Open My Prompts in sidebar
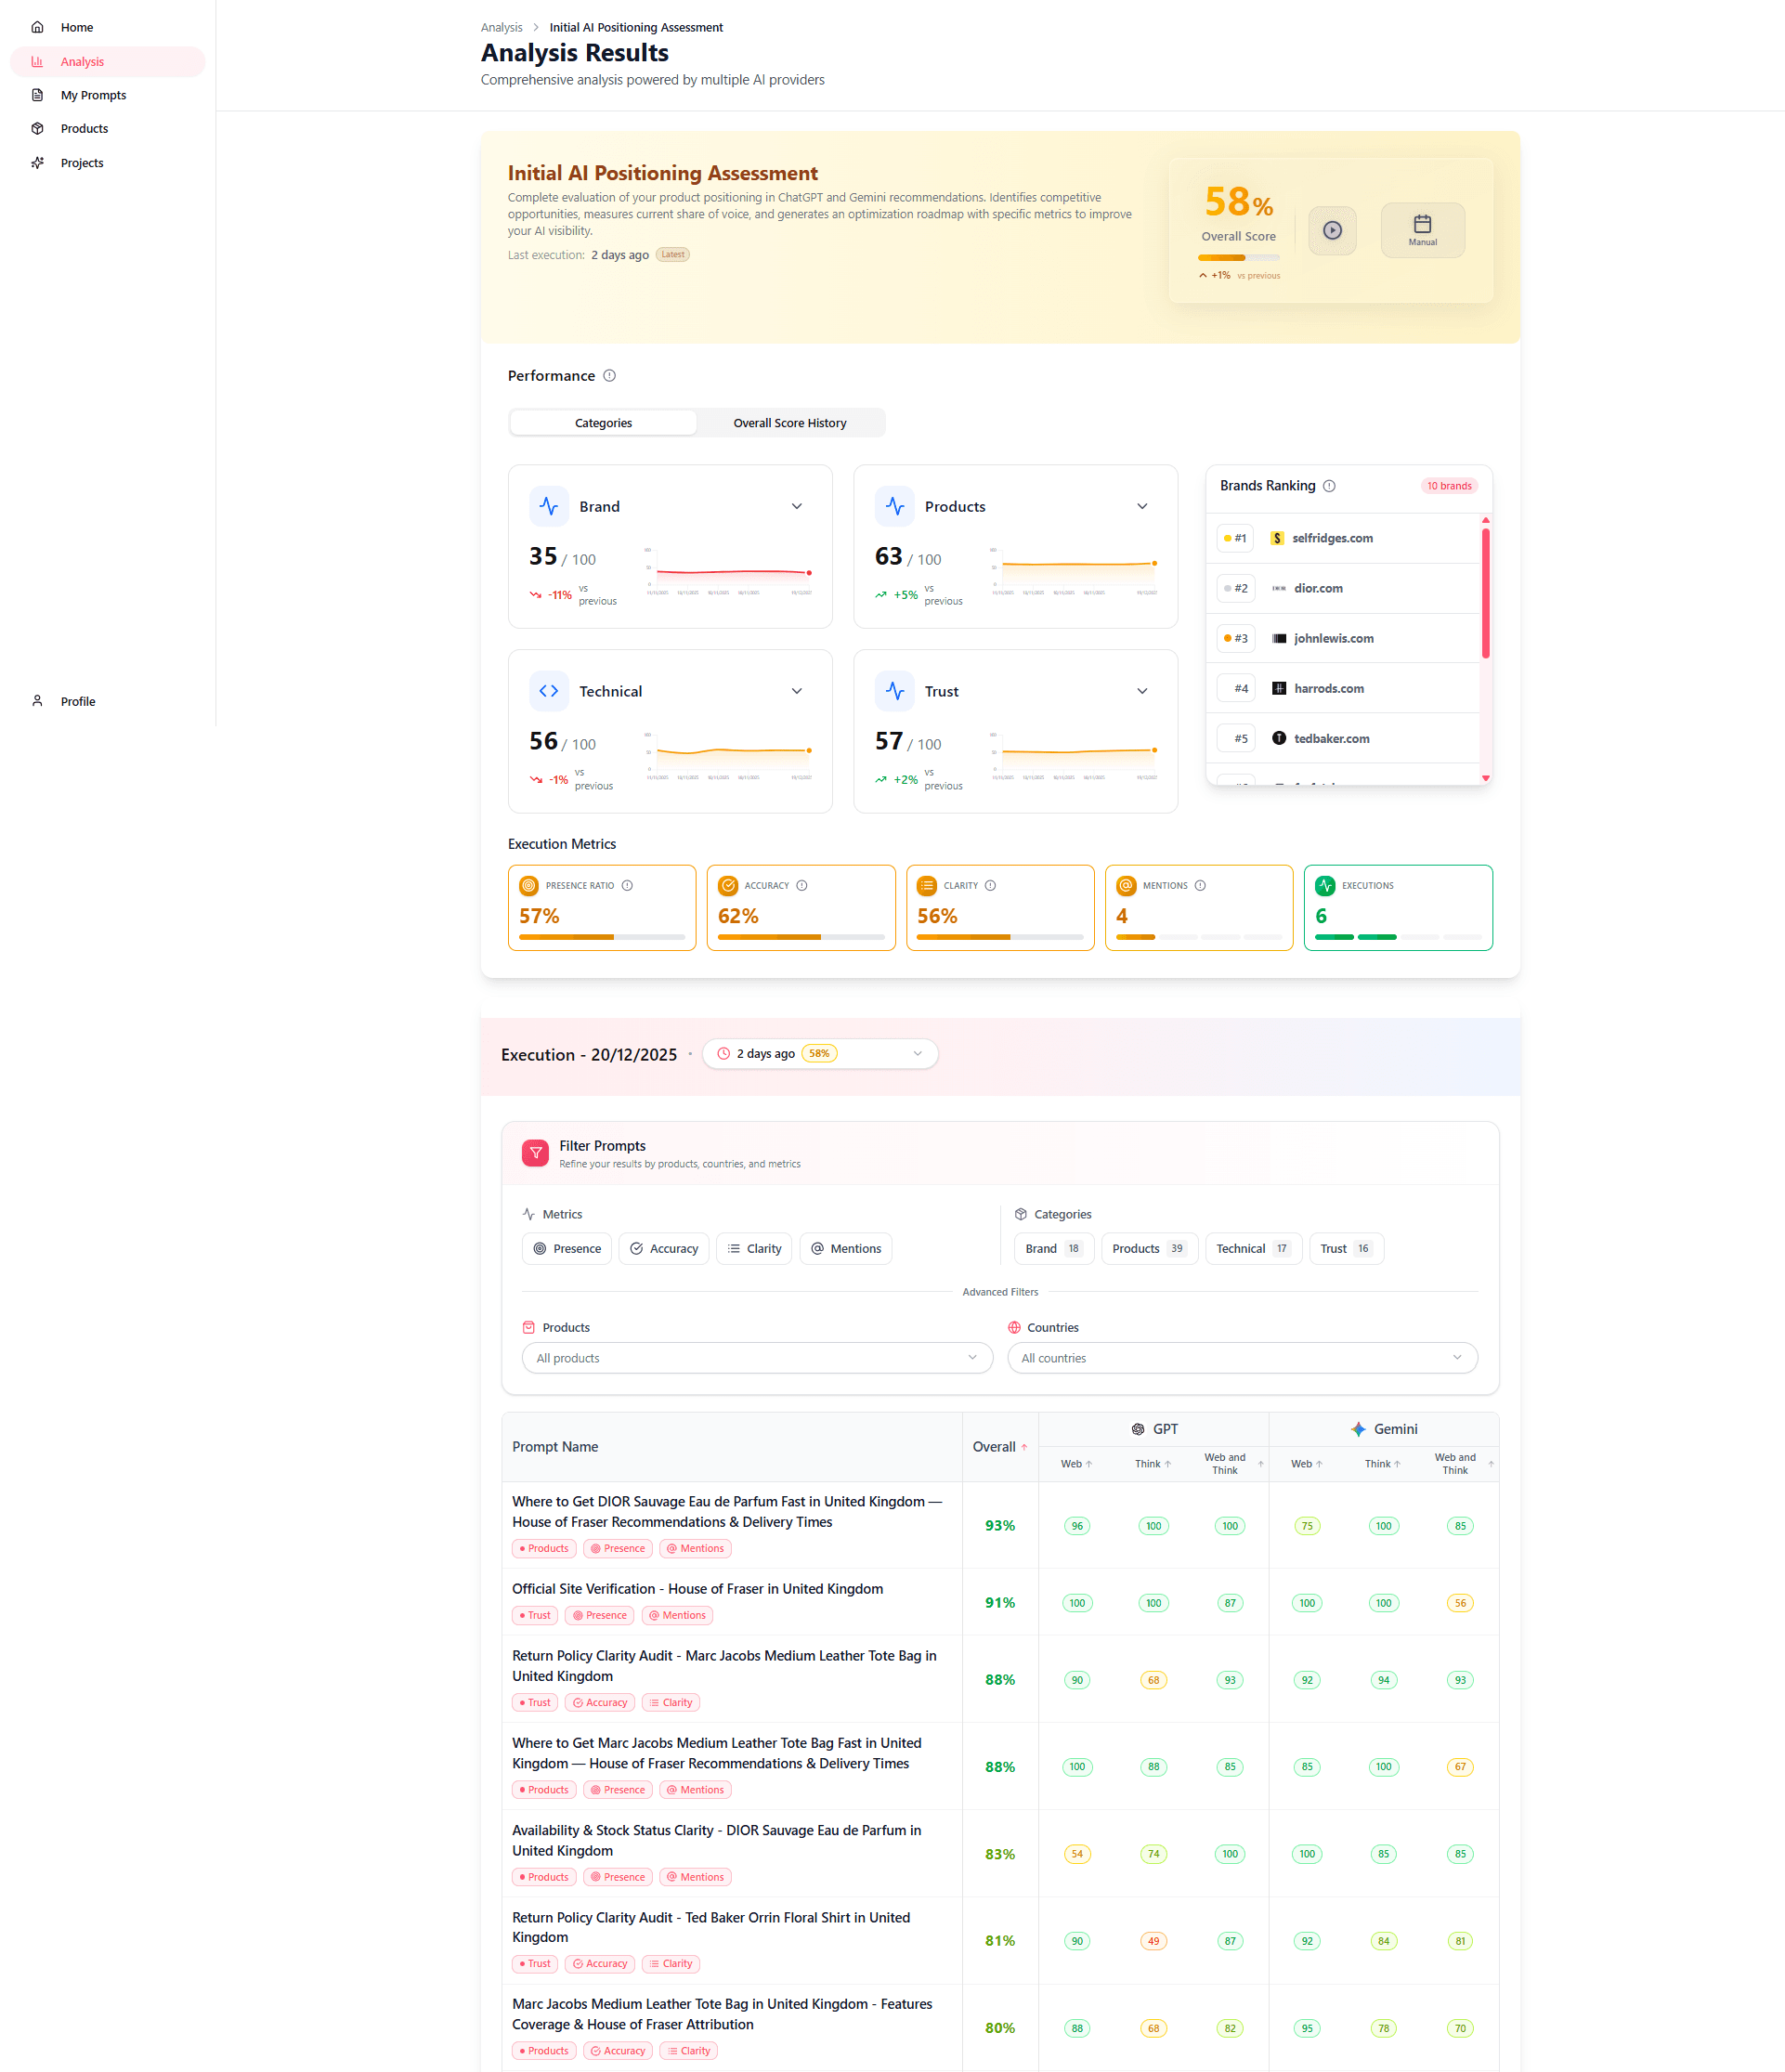Viewport: 1785px width, 2072px height. click(93, 95)
